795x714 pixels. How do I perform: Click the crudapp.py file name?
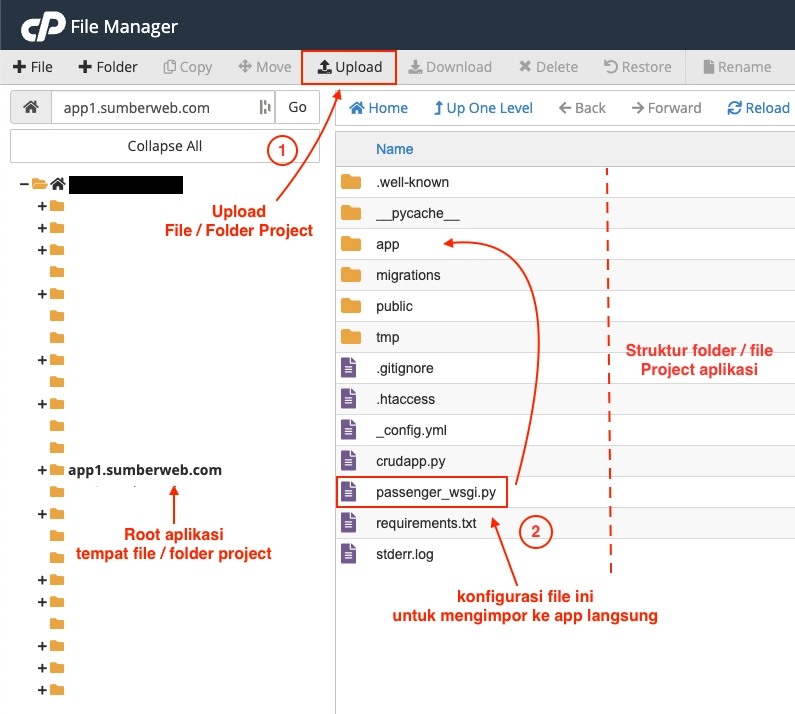click(411, 461)
